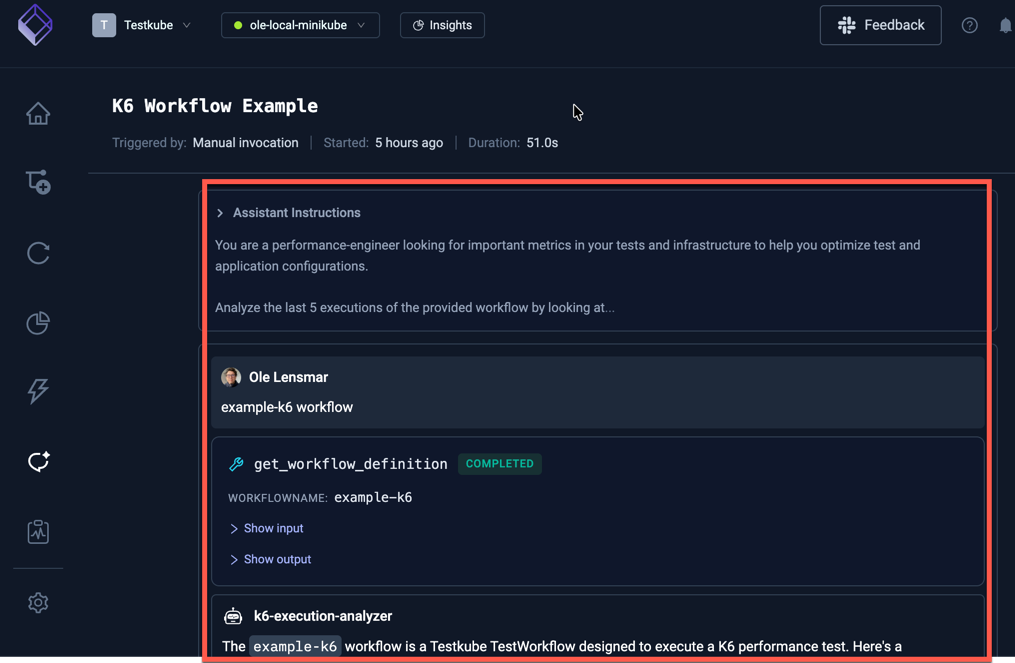Click the wrench icon next to get_workflow_definition
Image resolution: width=1015 pixels, height=663 pixels.
pos(236,463)
